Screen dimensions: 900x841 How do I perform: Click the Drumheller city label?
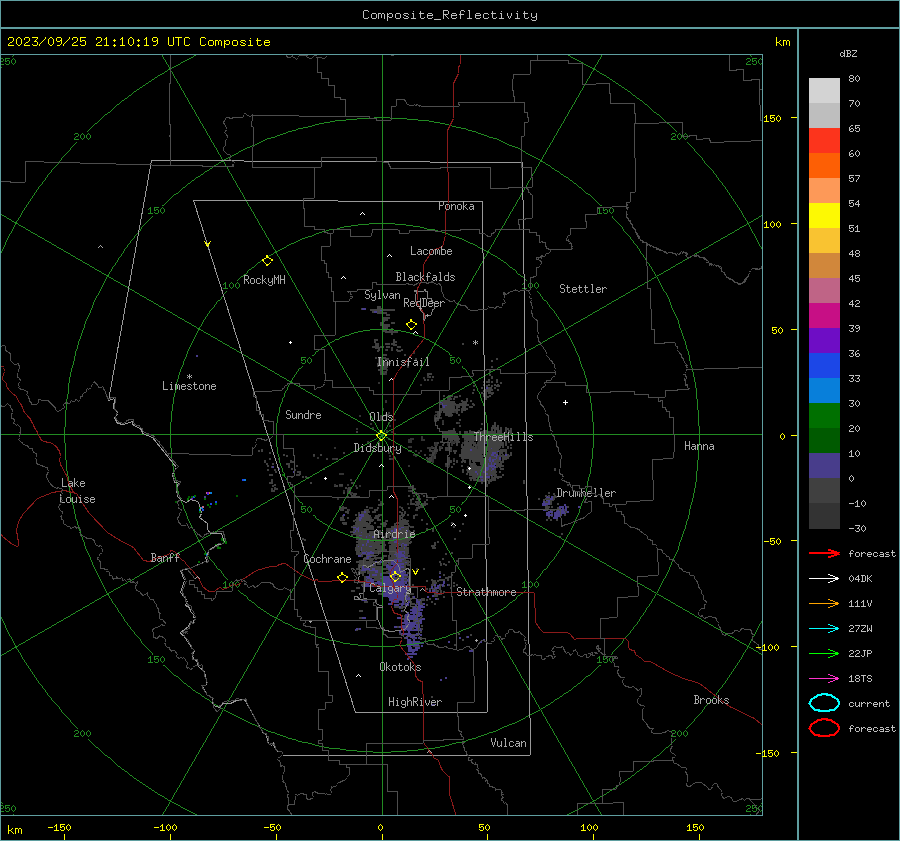click(x=586, y=493)
